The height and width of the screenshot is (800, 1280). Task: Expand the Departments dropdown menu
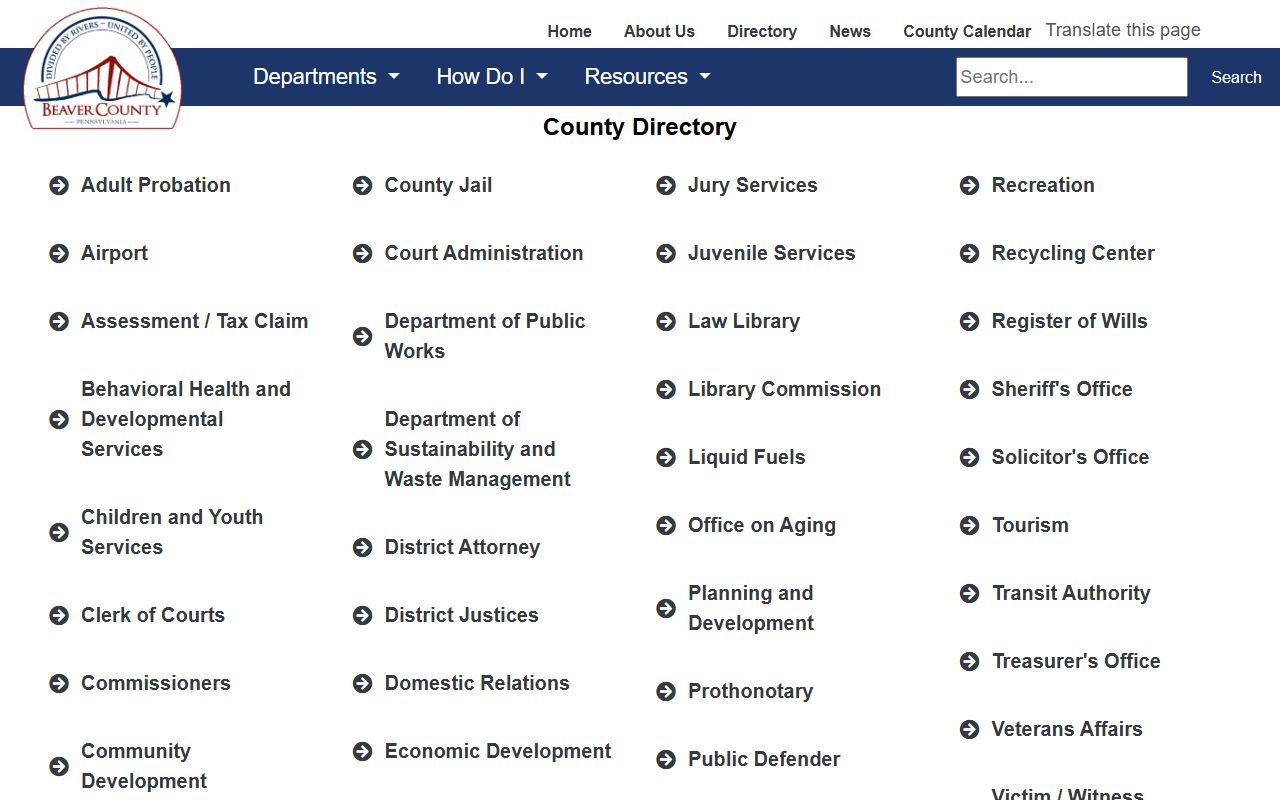click(326, 76)
